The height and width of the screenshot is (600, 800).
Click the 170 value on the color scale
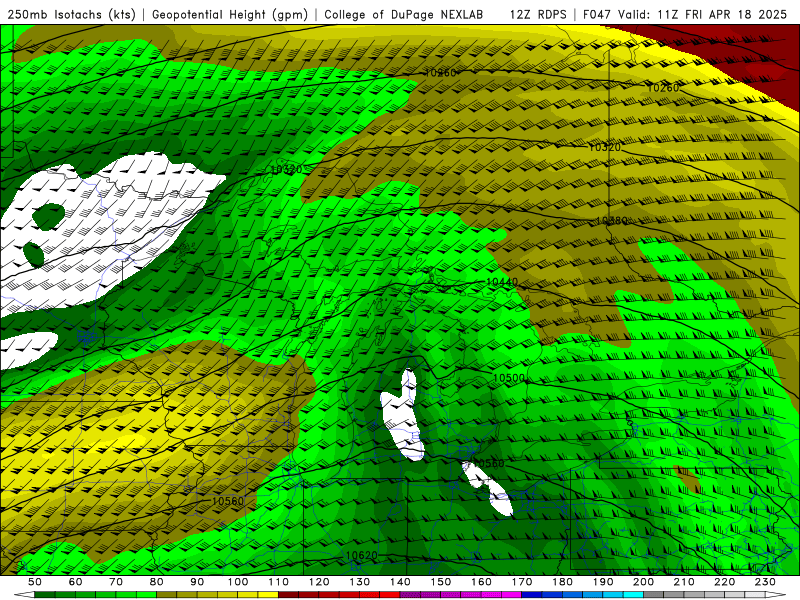[x=522, y=582]
